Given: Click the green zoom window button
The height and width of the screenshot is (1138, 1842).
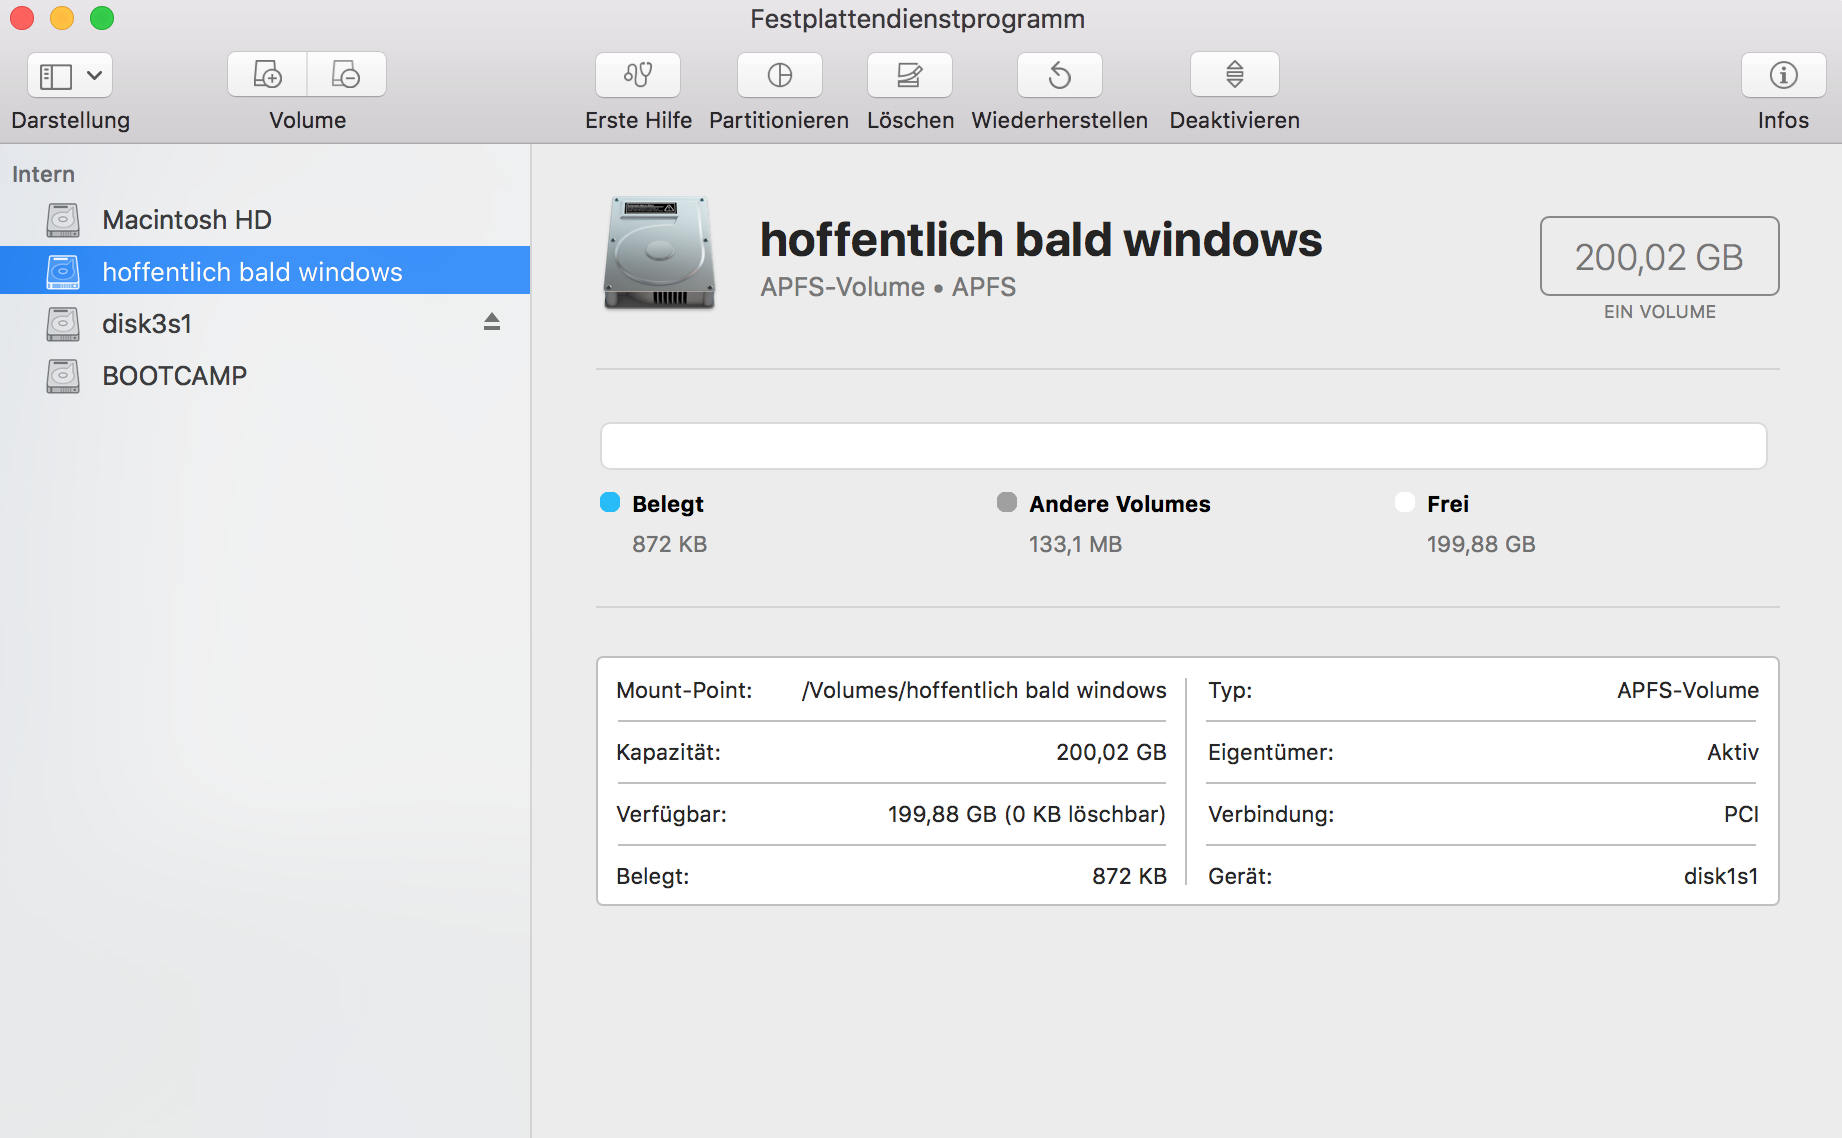Looking at the screenshot, I should point(102,18).
